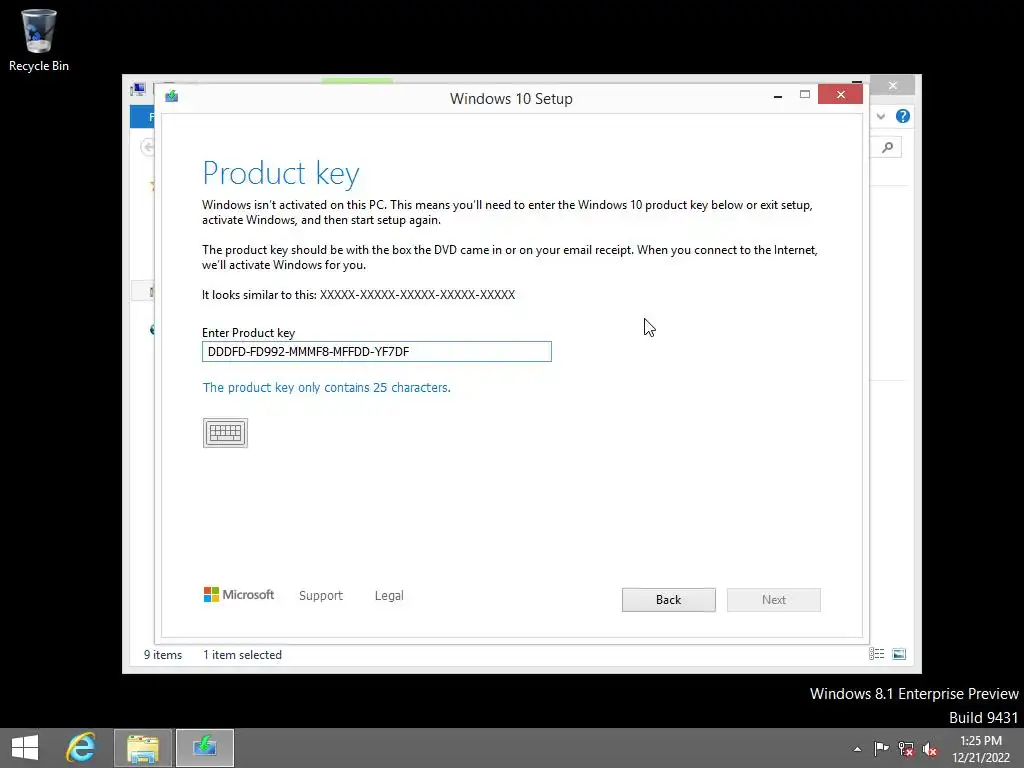Maximize the Windows 10 Setup window
The height and width of the screenshot is (768, 1024).
pos(805,95)
